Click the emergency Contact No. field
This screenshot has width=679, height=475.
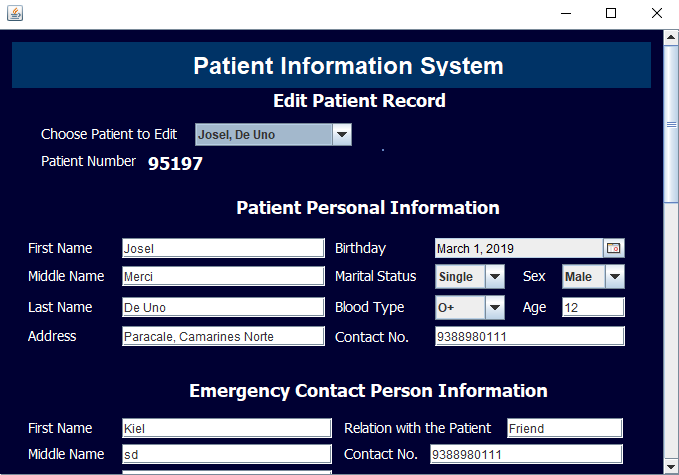526,454
